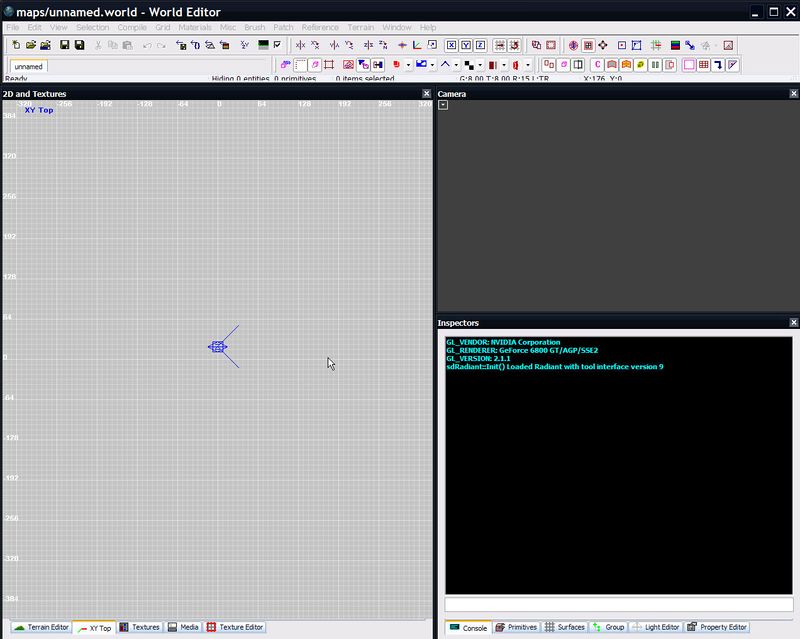Click inside the unnamed texture field
Image resolution: width=800 pixels, height=639 pixels.
coord(30,66)
